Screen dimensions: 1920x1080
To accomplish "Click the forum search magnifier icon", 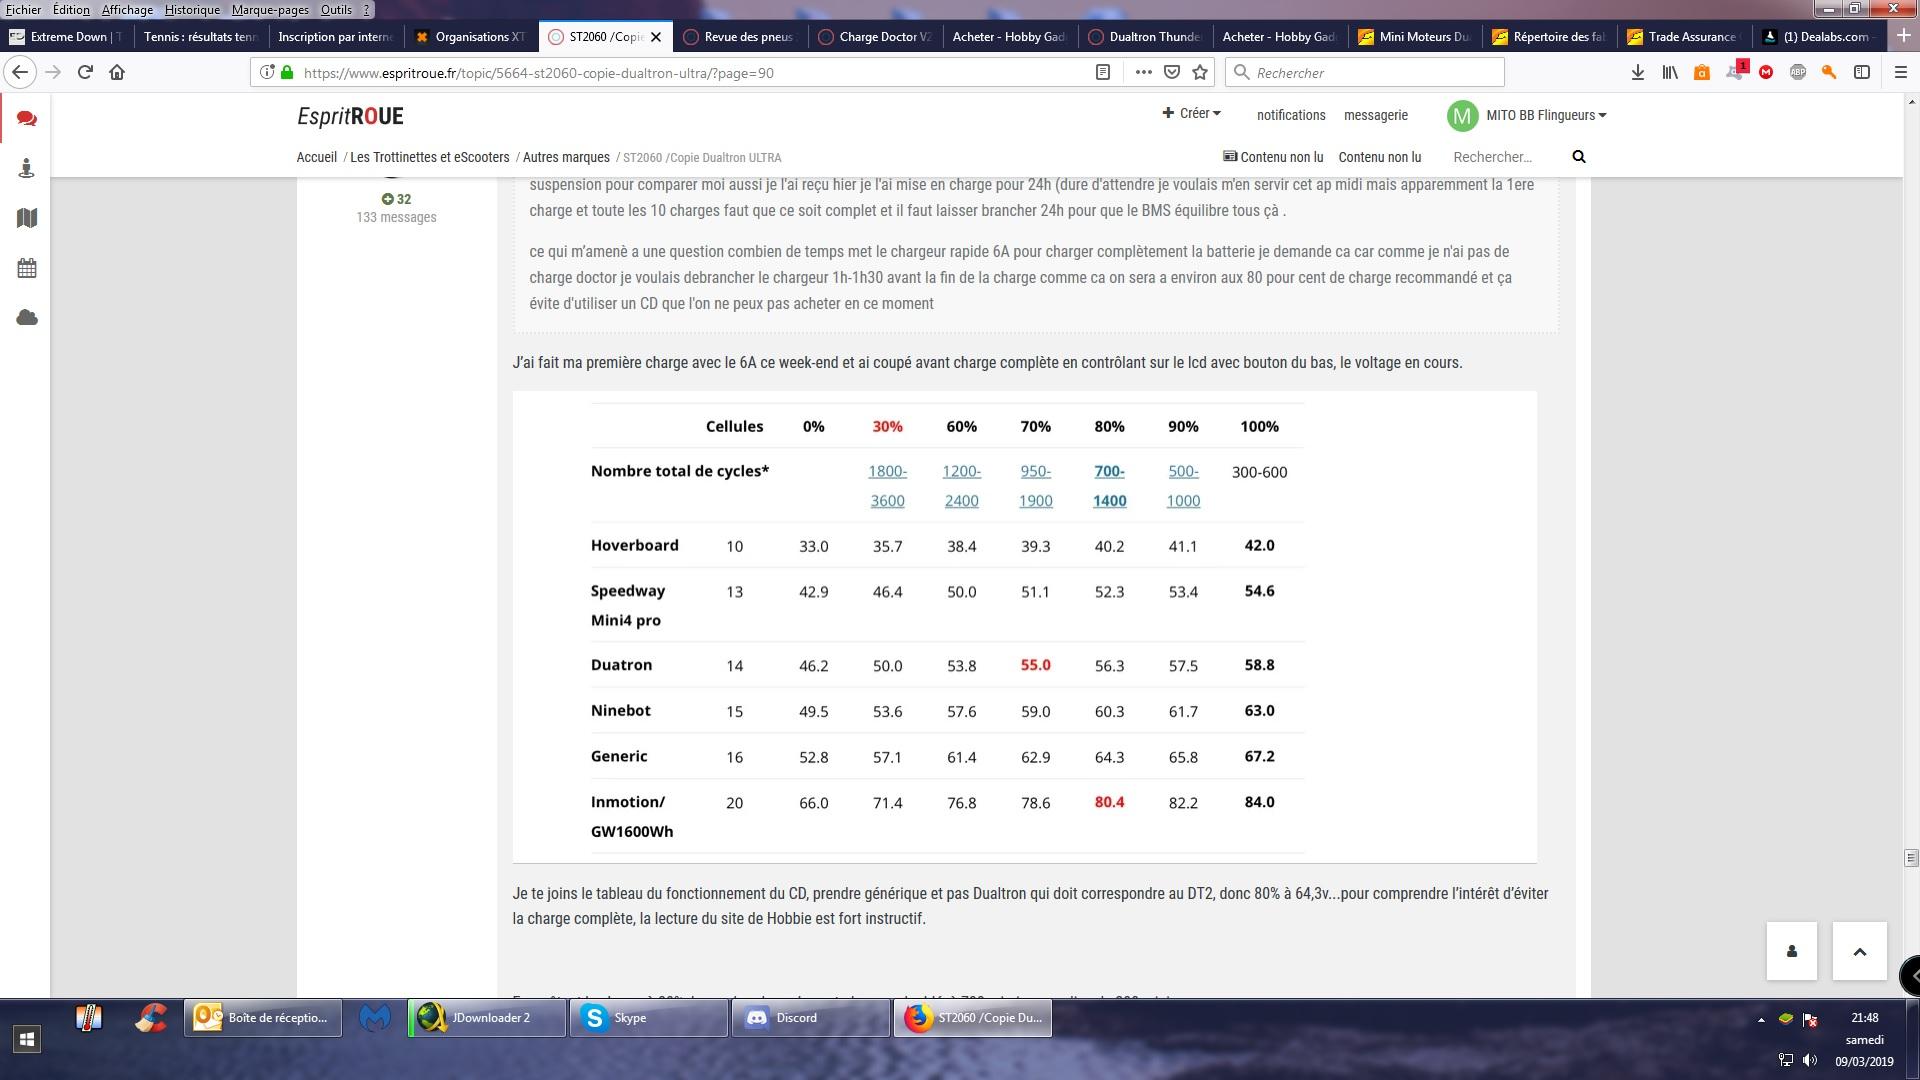I will click(1579, 157).
